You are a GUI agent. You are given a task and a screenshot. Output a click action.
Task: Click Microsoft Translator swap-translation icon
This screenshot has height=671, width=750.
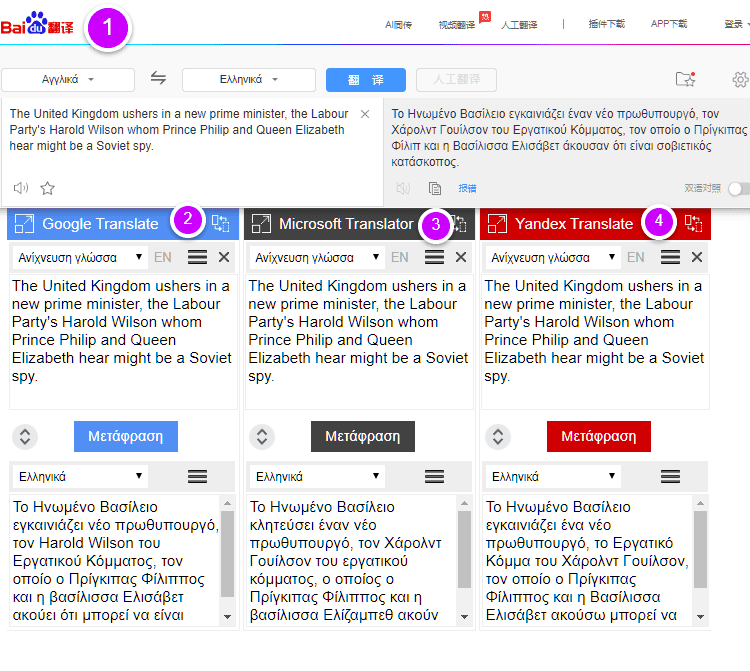[460, 223]
